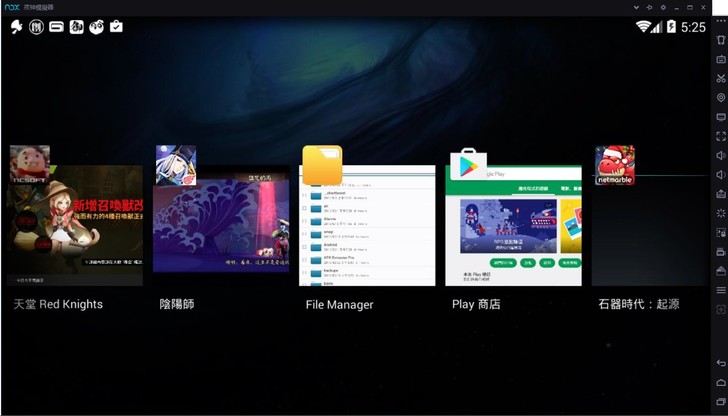This screenshot has height=416, width=728.
Task: Click the 陰陽師 character app icon
Action: click(x=176, y=165)
